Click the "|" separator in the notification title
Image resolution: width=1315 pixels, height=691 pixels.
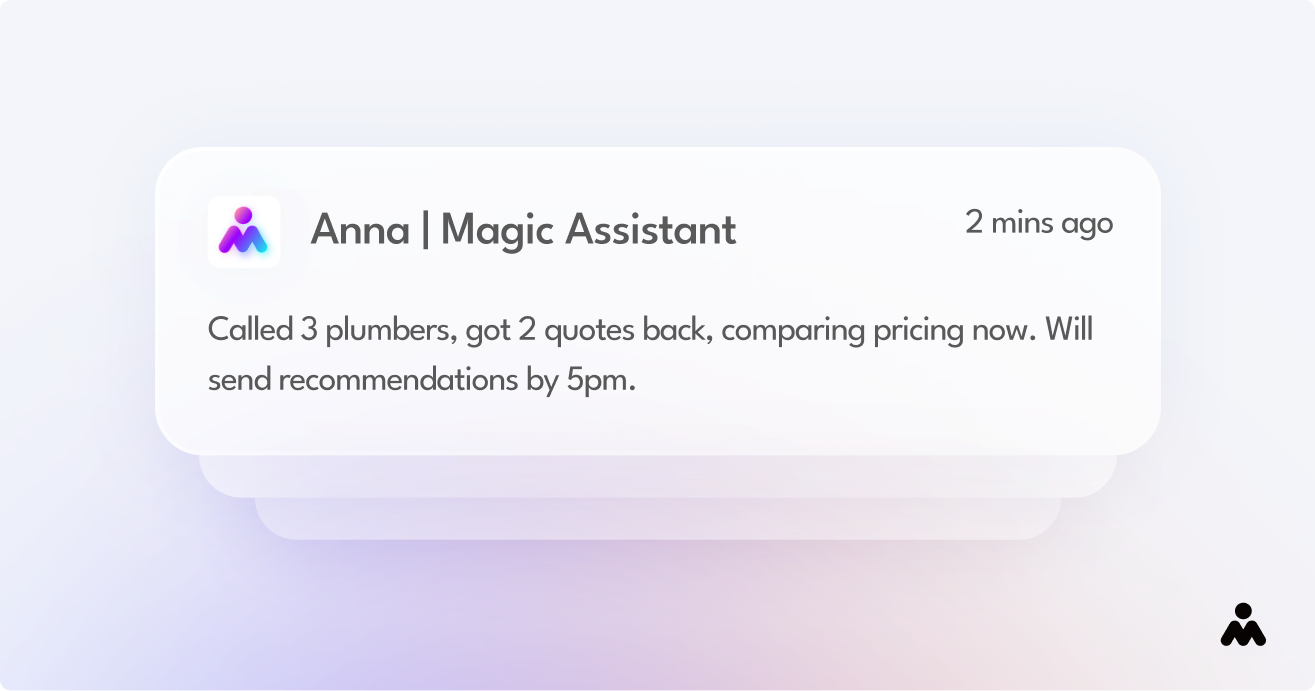click(x=425, y=231)
